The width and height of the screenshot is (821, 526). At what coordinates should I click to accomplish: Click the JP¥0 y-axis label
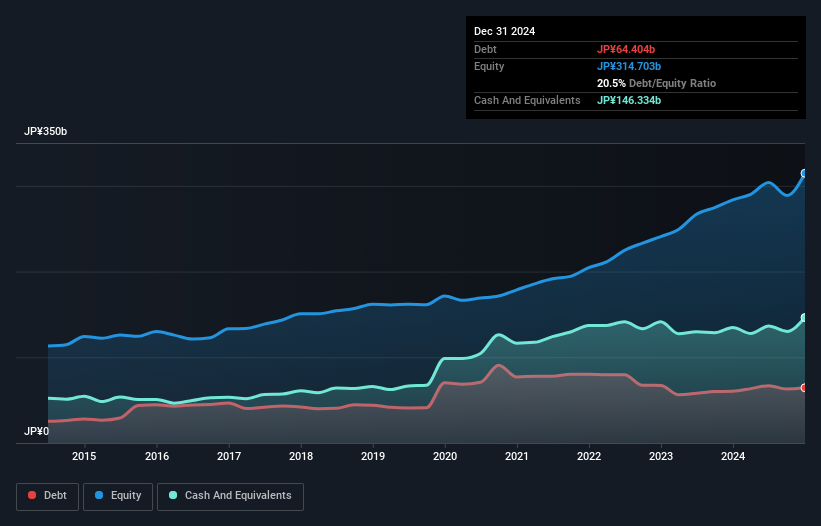click(37, 431)
